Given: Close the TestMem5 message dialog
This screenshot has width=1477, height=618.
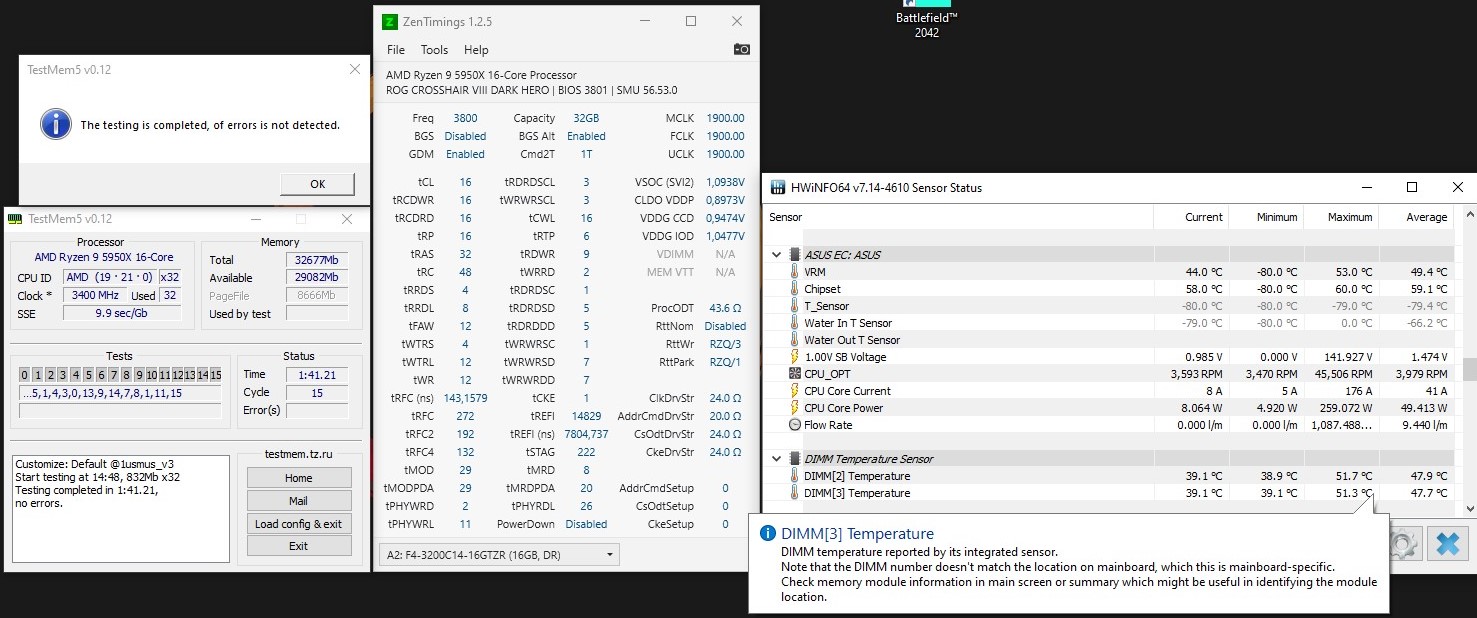Looking at the screenshot, I should pos(354,70).
